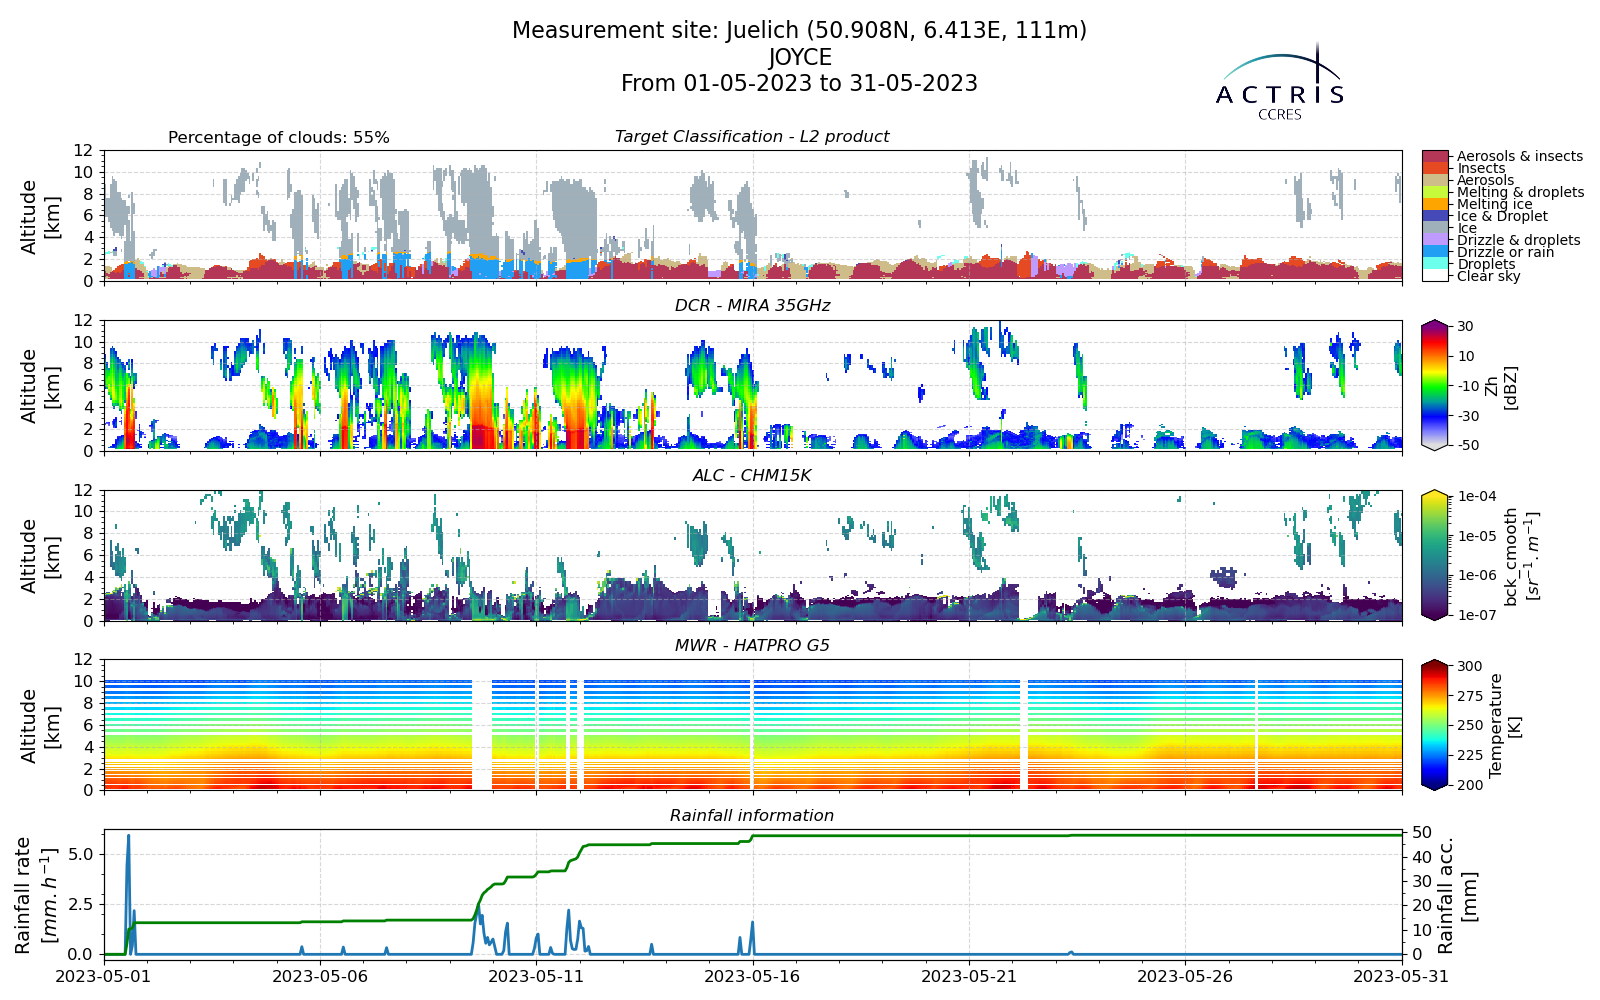
Task: Click the MWR - HATPRO G5 panel title
Action: point(752,646)
